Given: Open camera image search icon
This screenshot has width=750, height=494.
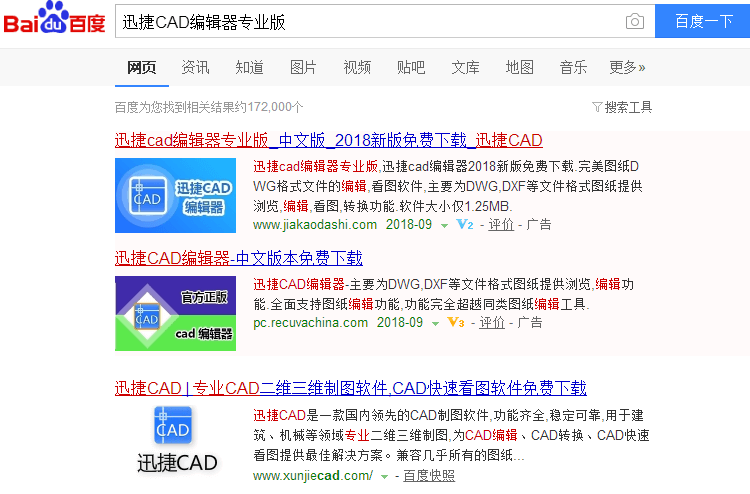Looking at the screenshot, I should (x=635, y=22).
